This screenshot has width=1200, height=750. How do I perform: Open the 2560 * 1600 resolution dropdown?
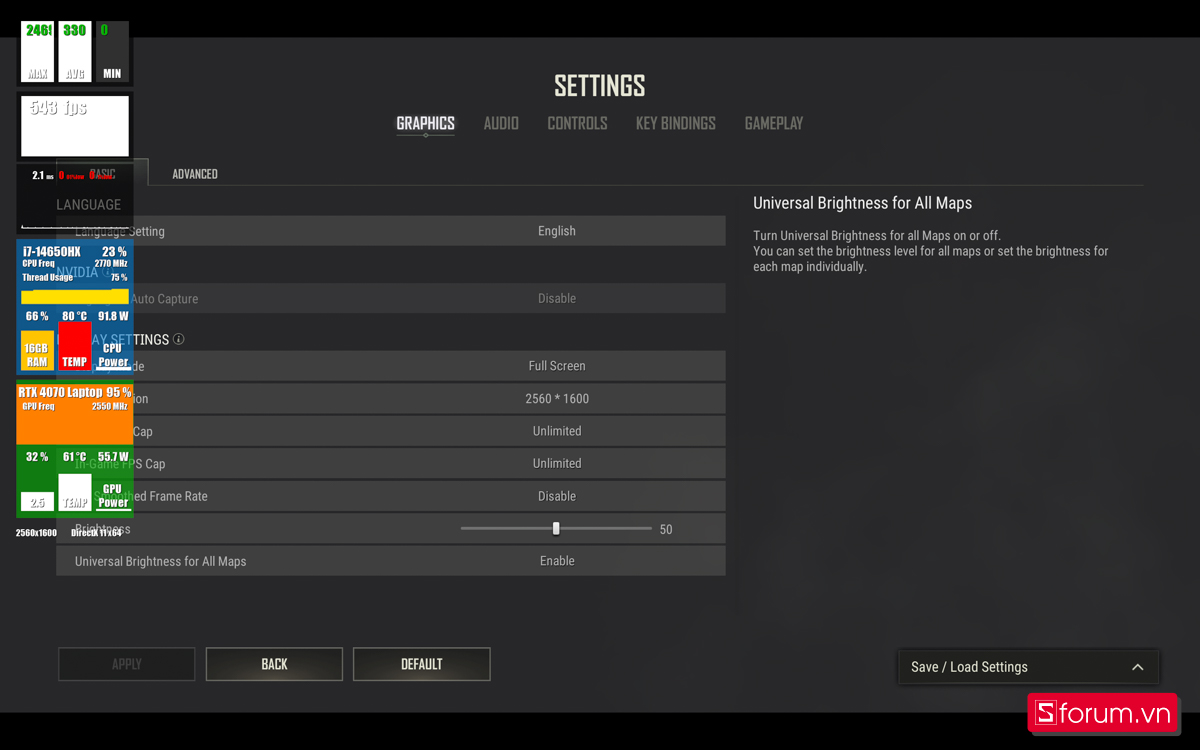pos(557,398)
